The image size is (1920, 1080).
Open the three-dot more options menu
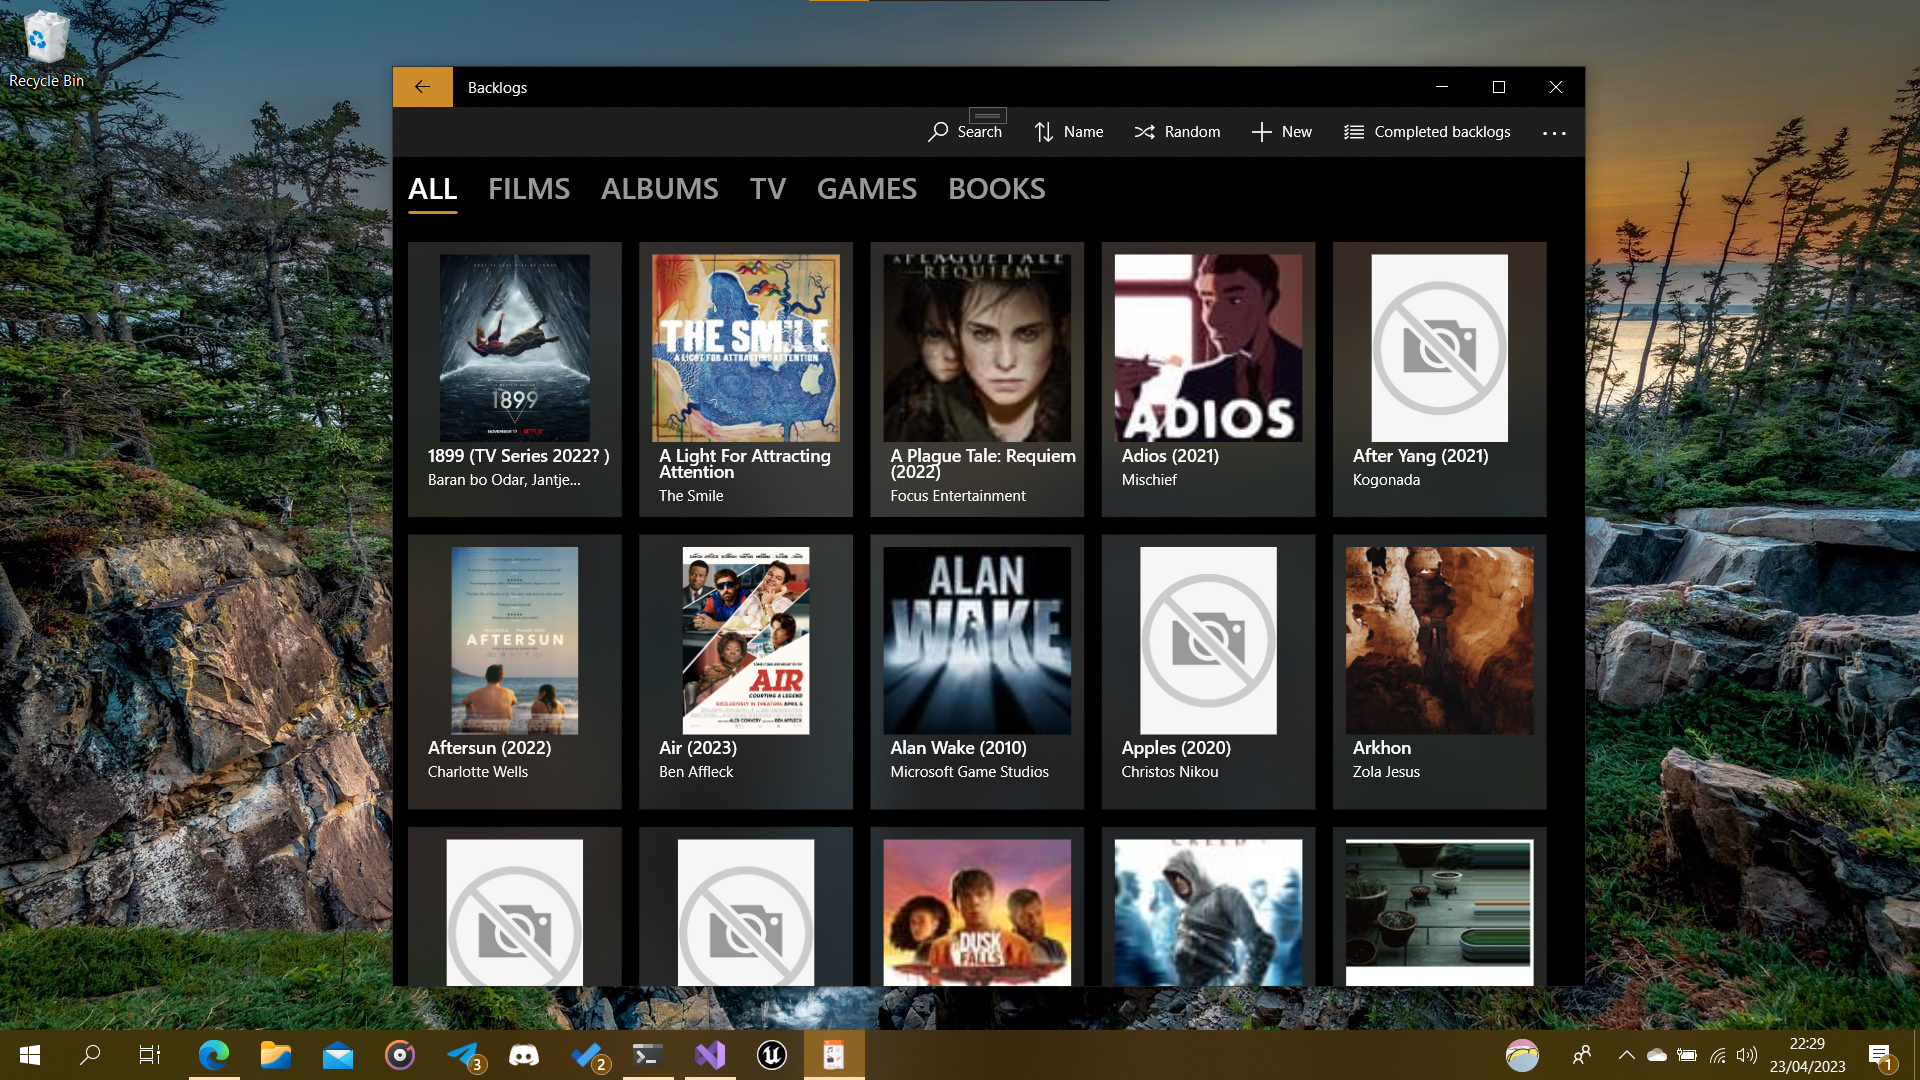click(1554, 133)
